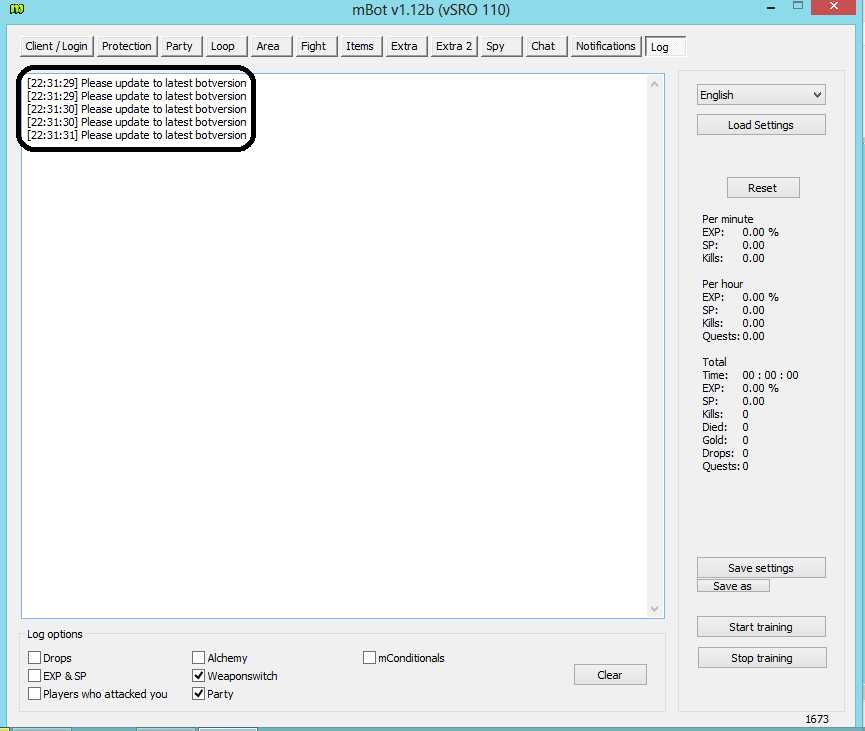Open the Notifications tab
Viewport: 865px width, 731px height.
[606, 46]
